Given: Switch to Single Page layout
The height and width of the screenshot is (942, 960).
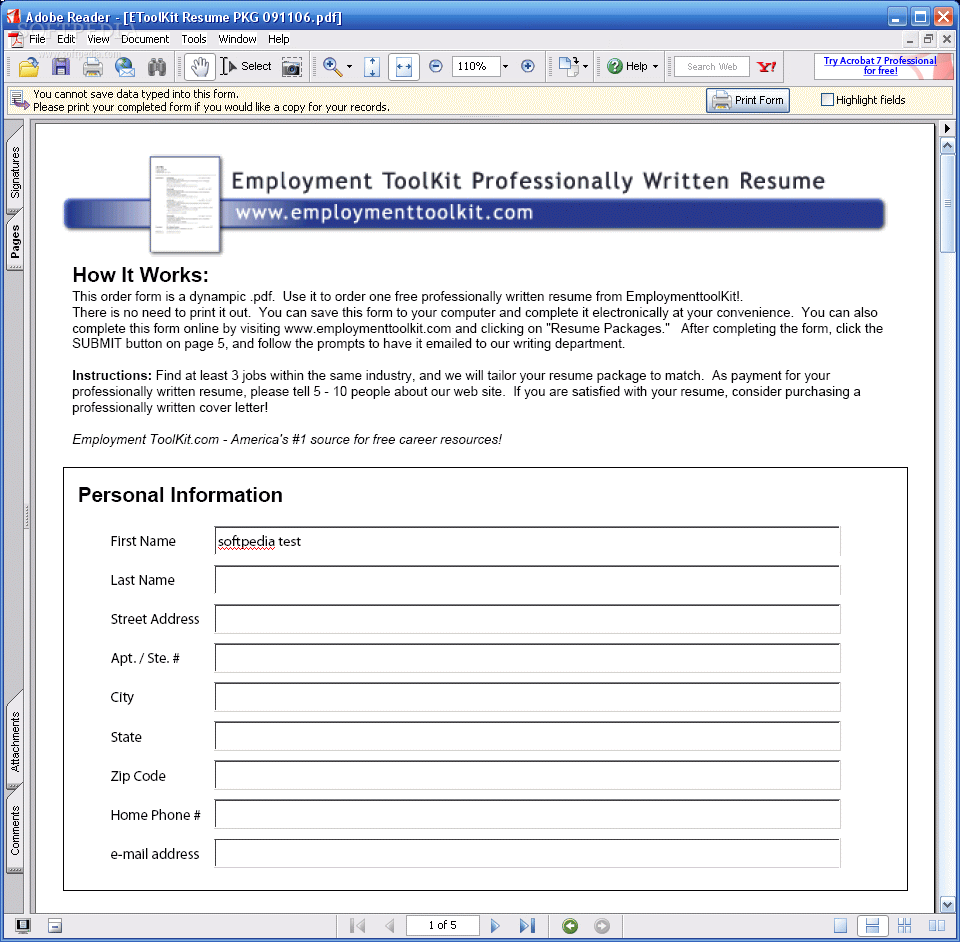Looking at the screenshot, I should 841,926.
